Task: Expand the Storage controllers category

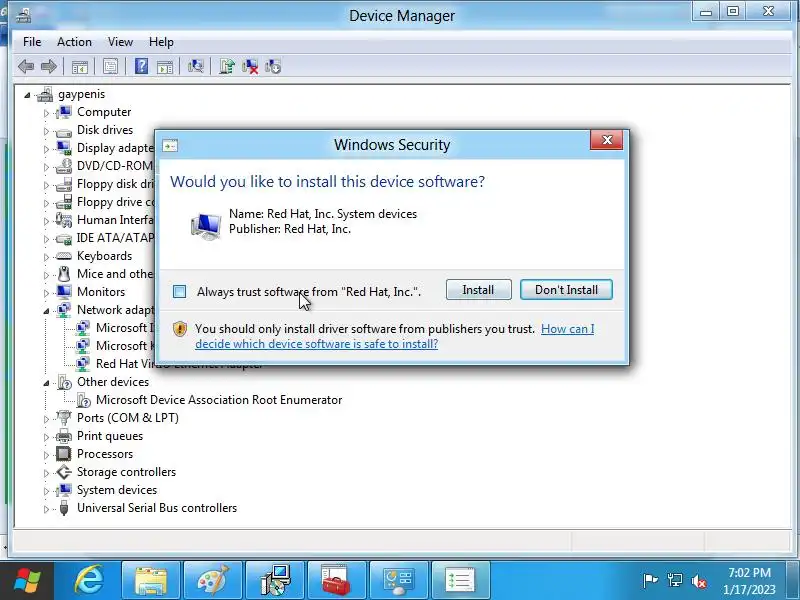Action: tap(46, 473)
